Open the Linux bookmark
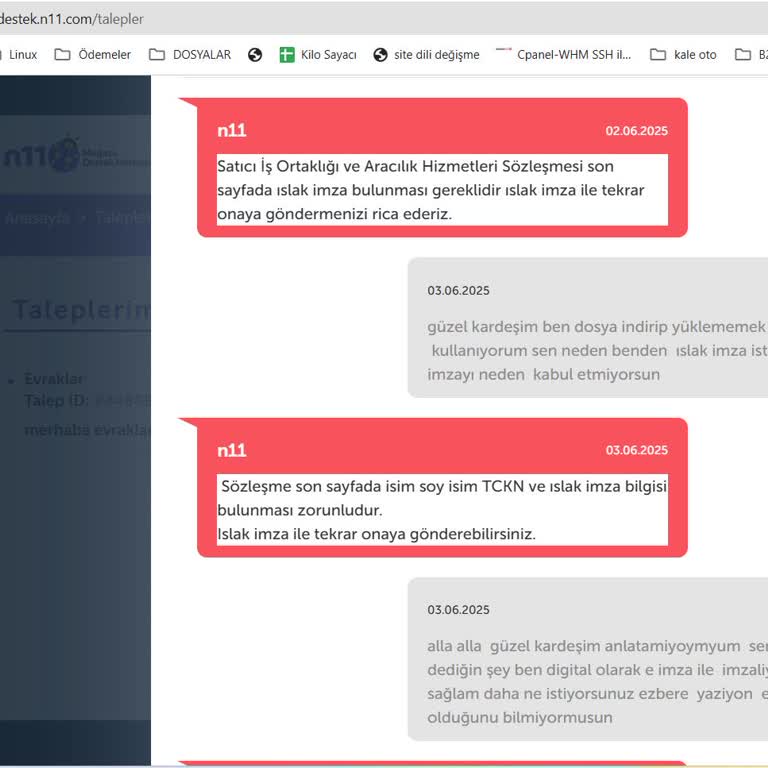This screenshot has width=768, height=768. click(x=23, y=54)
